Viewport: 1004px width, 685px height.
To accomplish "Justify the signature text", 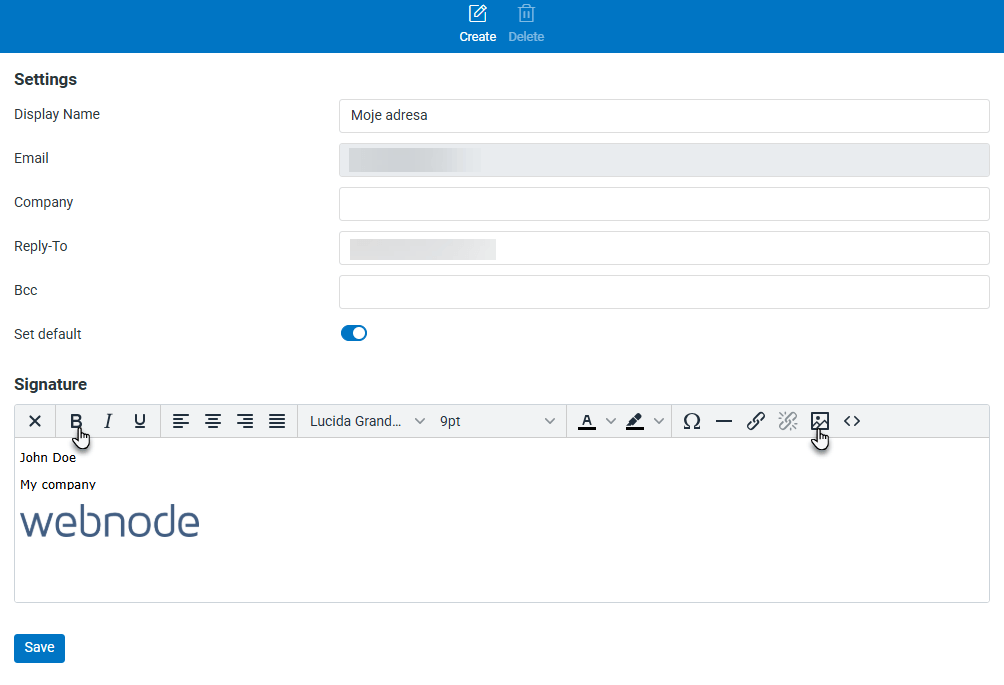I will pos(277,421).
